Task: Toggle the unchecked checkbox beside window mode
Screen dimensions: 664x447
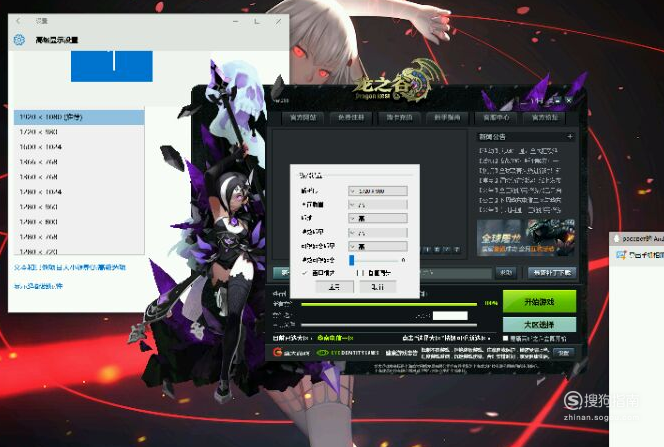Action: point(360,273)
